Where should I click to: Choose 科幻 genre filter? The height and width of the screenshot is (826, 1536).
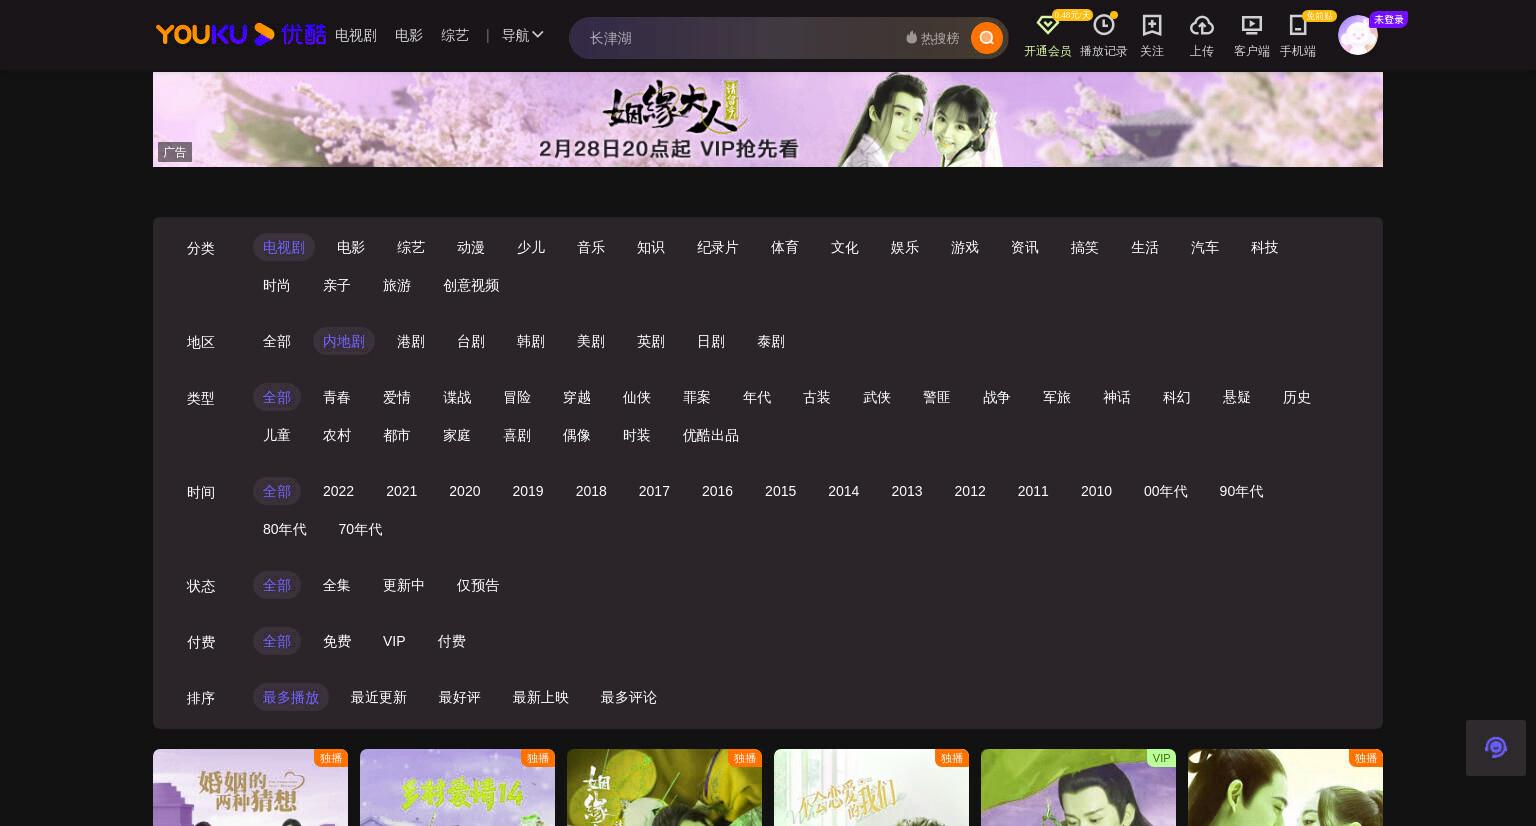click(1177, 397)
